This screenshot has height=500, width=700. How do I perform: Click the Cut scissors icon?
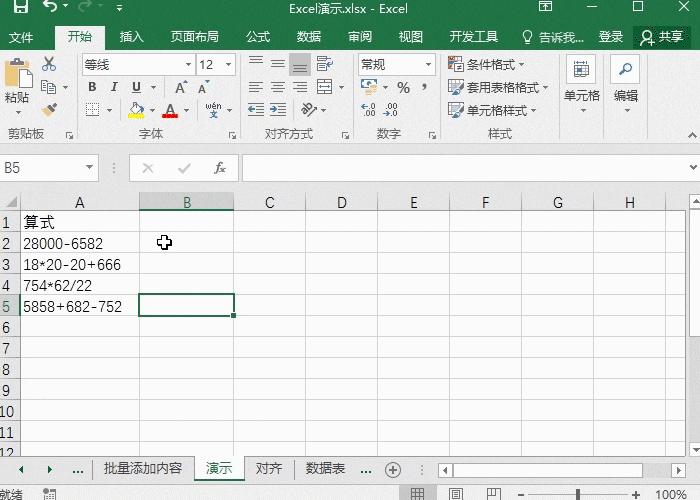click(49, 64)
